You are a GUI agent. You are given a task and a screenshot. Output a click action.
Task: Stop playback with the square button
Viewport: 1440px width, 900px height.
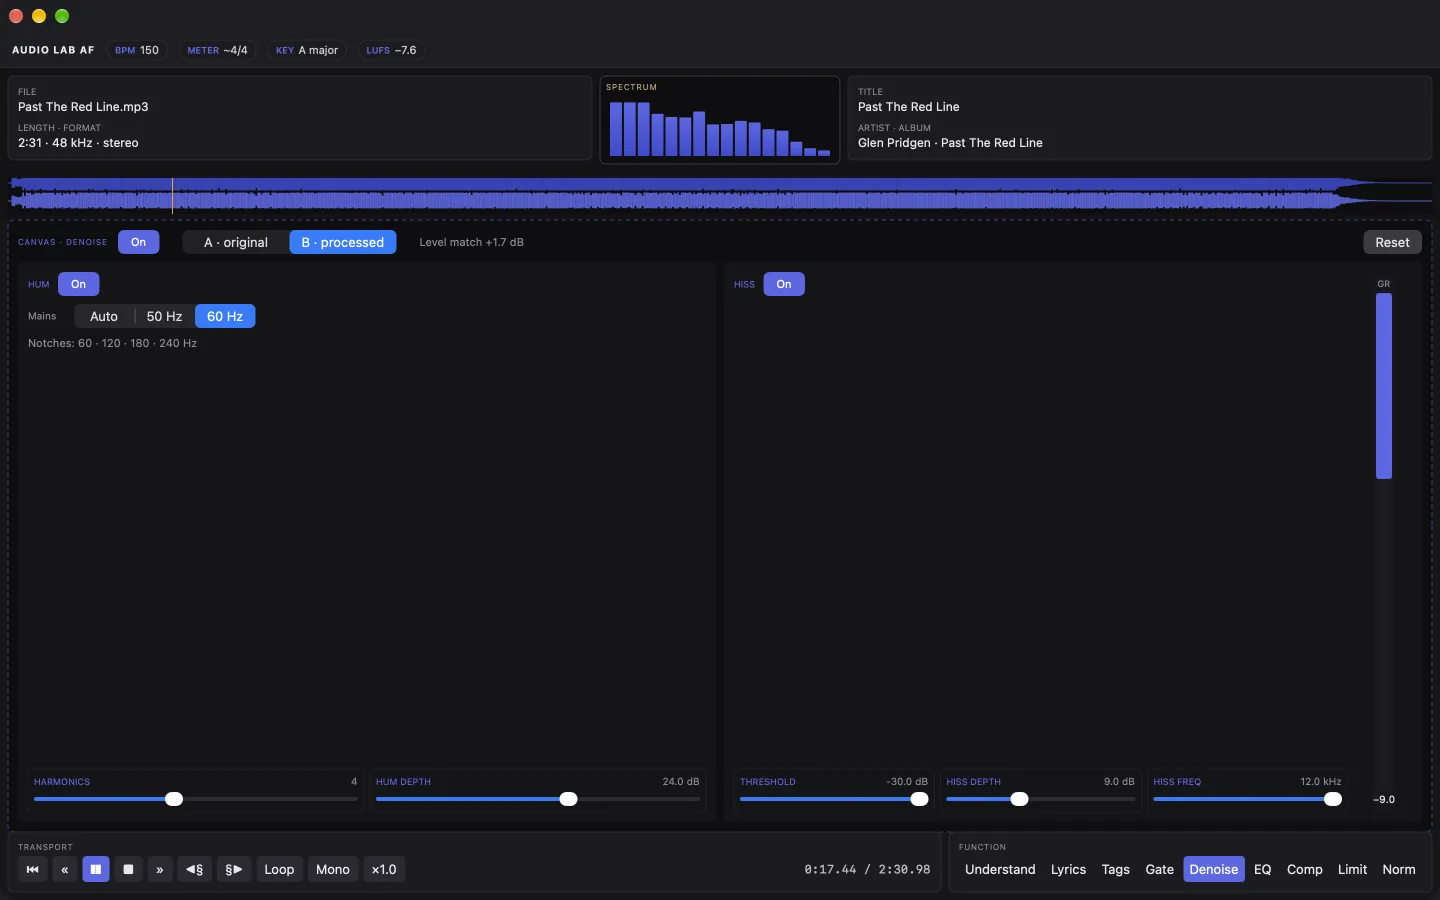tap(128, 869)
